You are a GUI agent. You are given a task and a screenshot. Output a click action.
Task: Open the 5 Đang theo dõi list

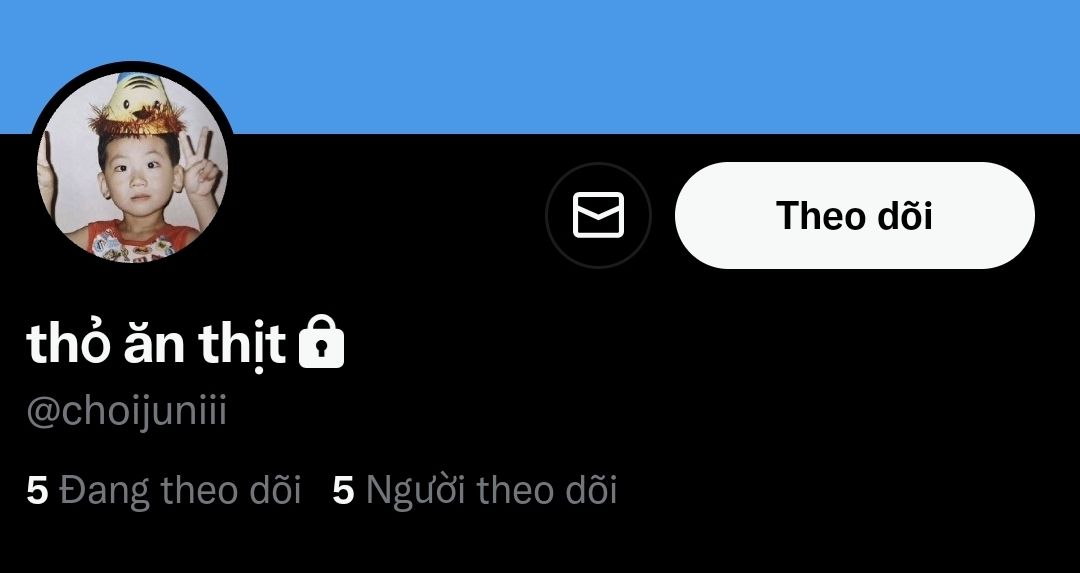[163, 490]
